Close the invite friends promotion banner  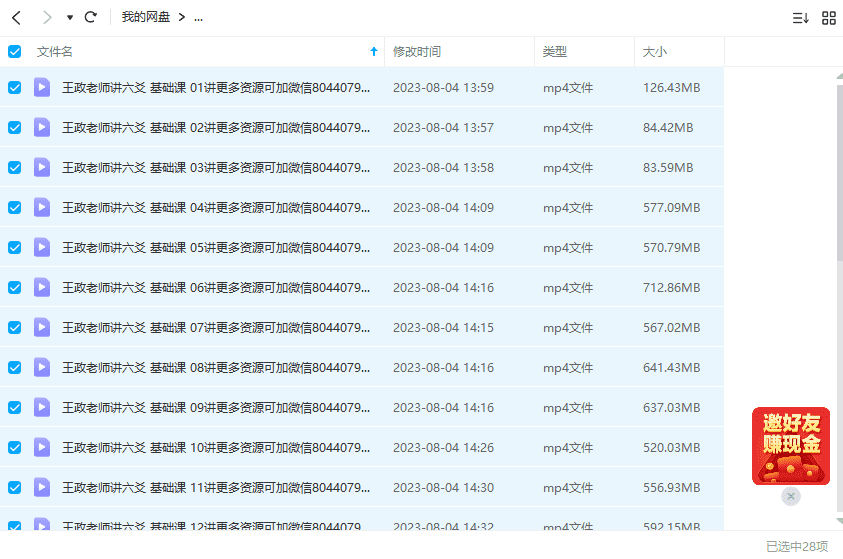tap(791, 496)
